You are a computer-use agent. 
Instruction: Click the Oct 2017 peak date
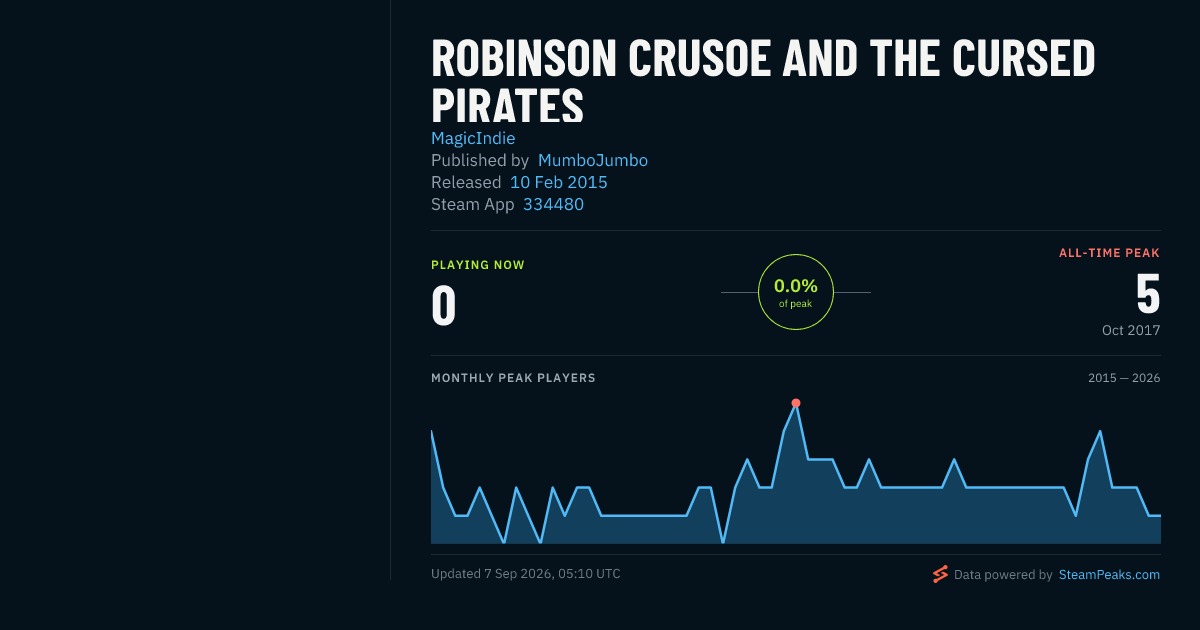tap(1131, 330)
